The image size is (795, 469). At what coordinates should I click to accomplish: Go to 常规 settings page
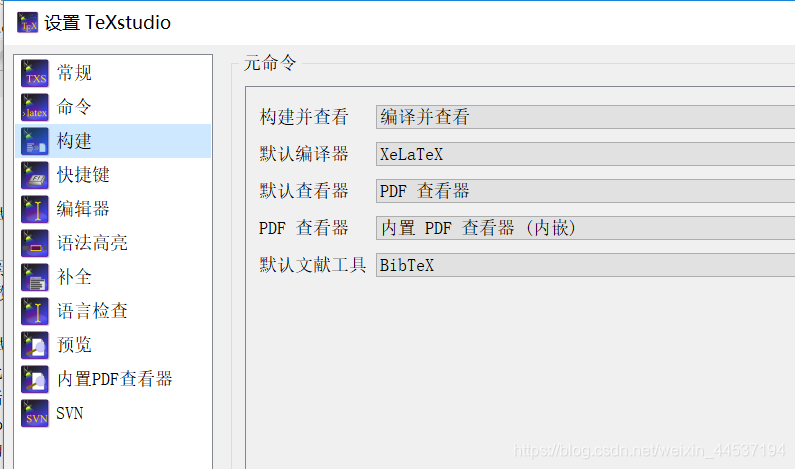tap(74, 73)
